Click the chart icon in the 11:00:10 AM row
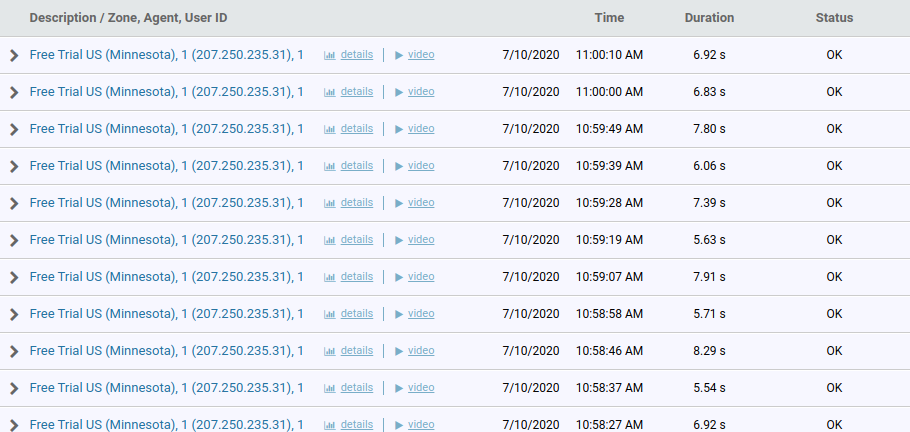 pyautogui.click(x=329, y=55)
